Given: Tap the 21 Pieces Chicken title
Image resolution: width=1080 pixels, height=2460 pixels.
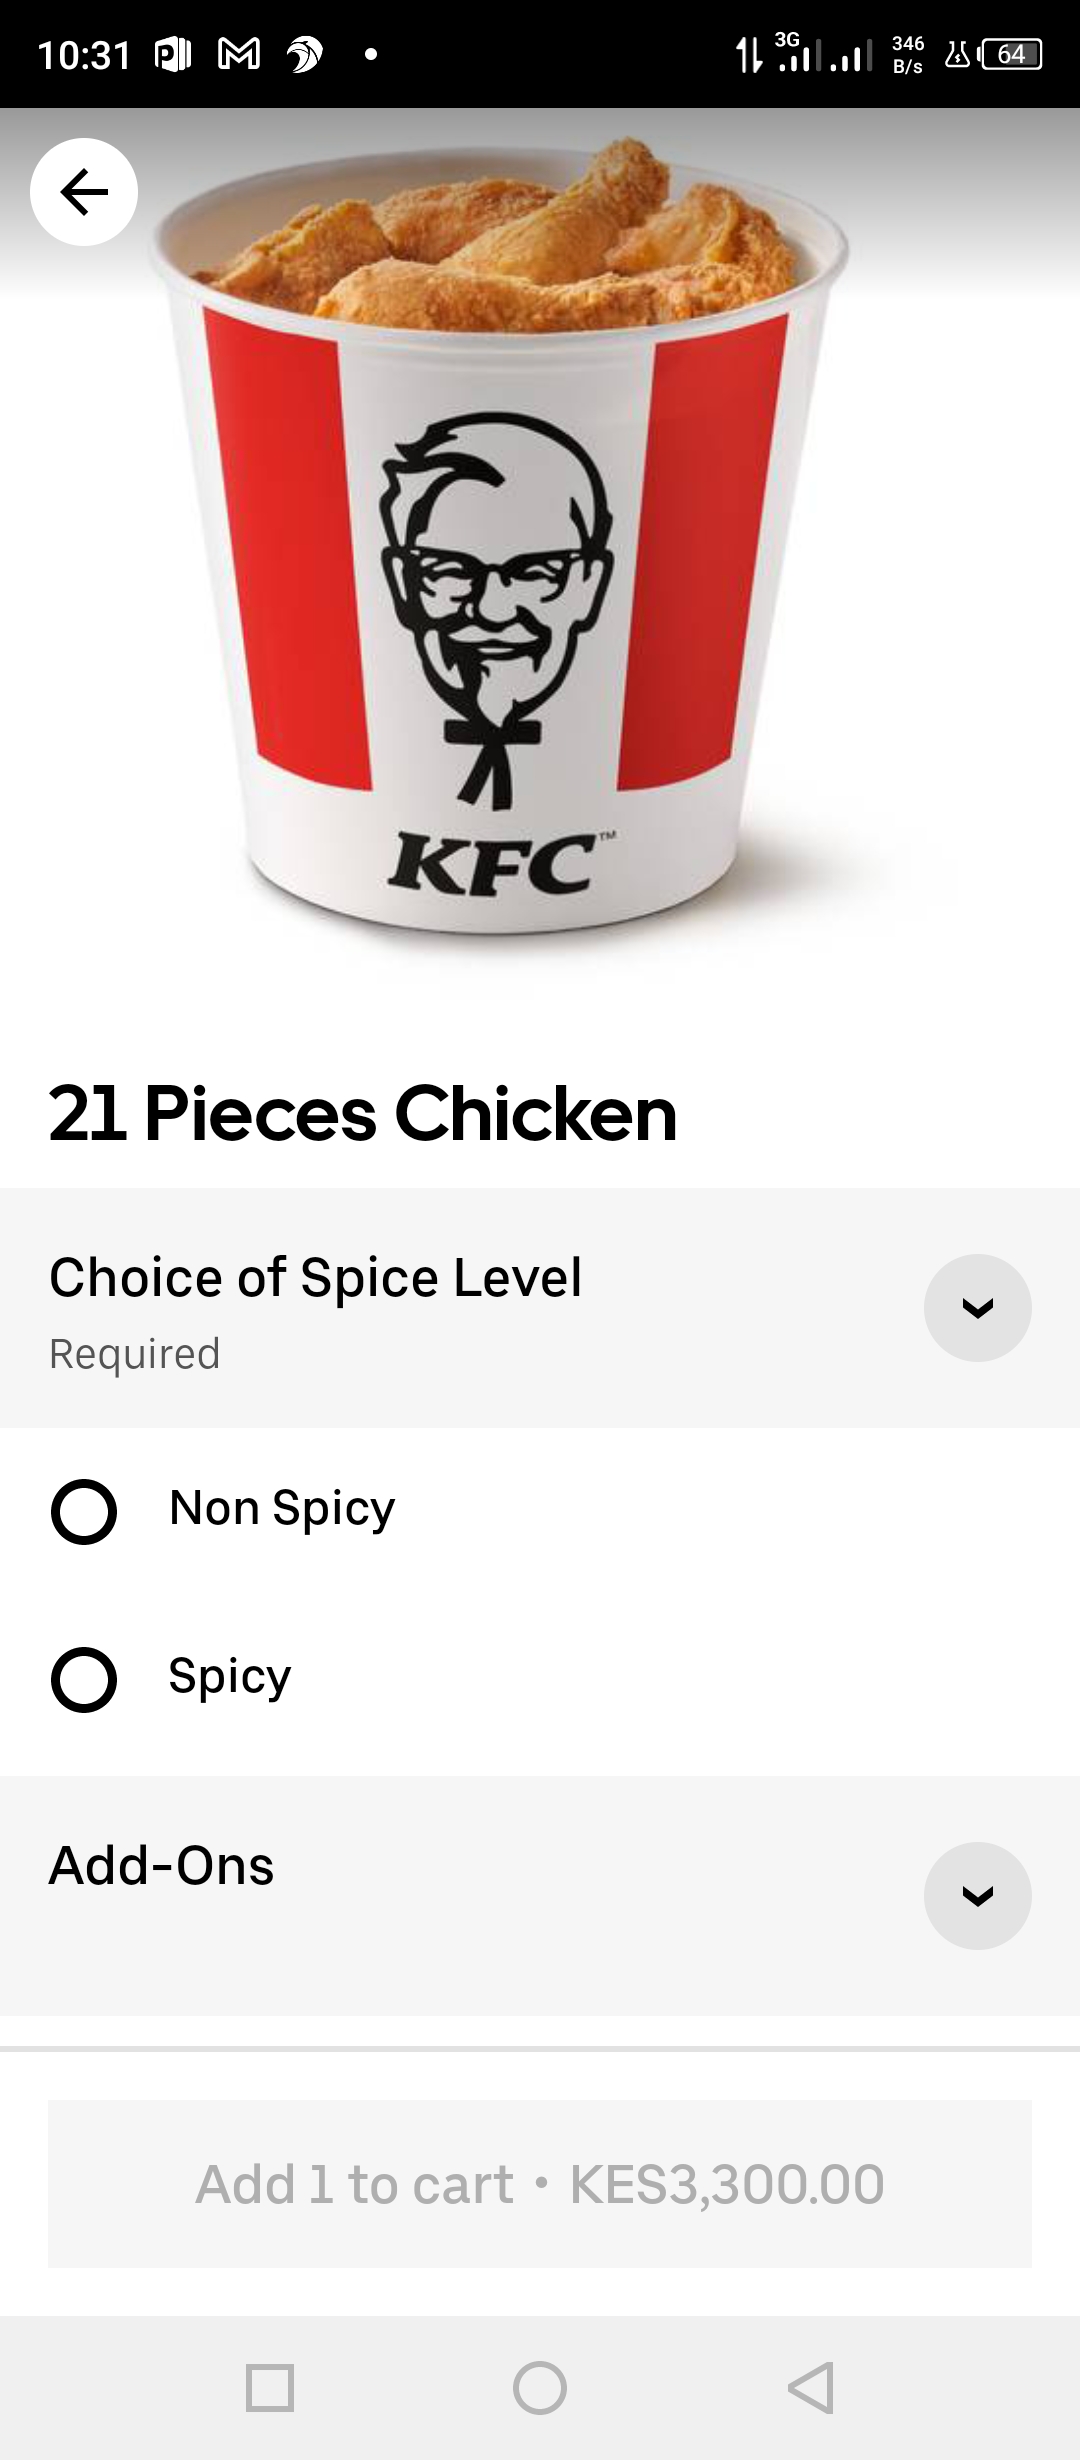Looking at the screenshot, I should pos(363,1113).
